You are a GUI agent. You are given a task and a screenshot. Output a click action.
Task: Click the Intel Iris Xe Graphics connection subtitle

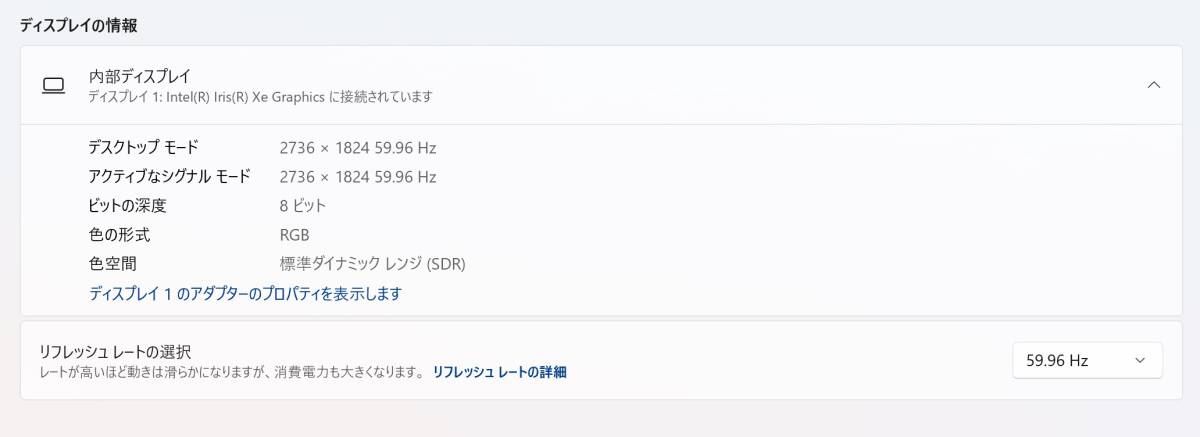point(260,97)
